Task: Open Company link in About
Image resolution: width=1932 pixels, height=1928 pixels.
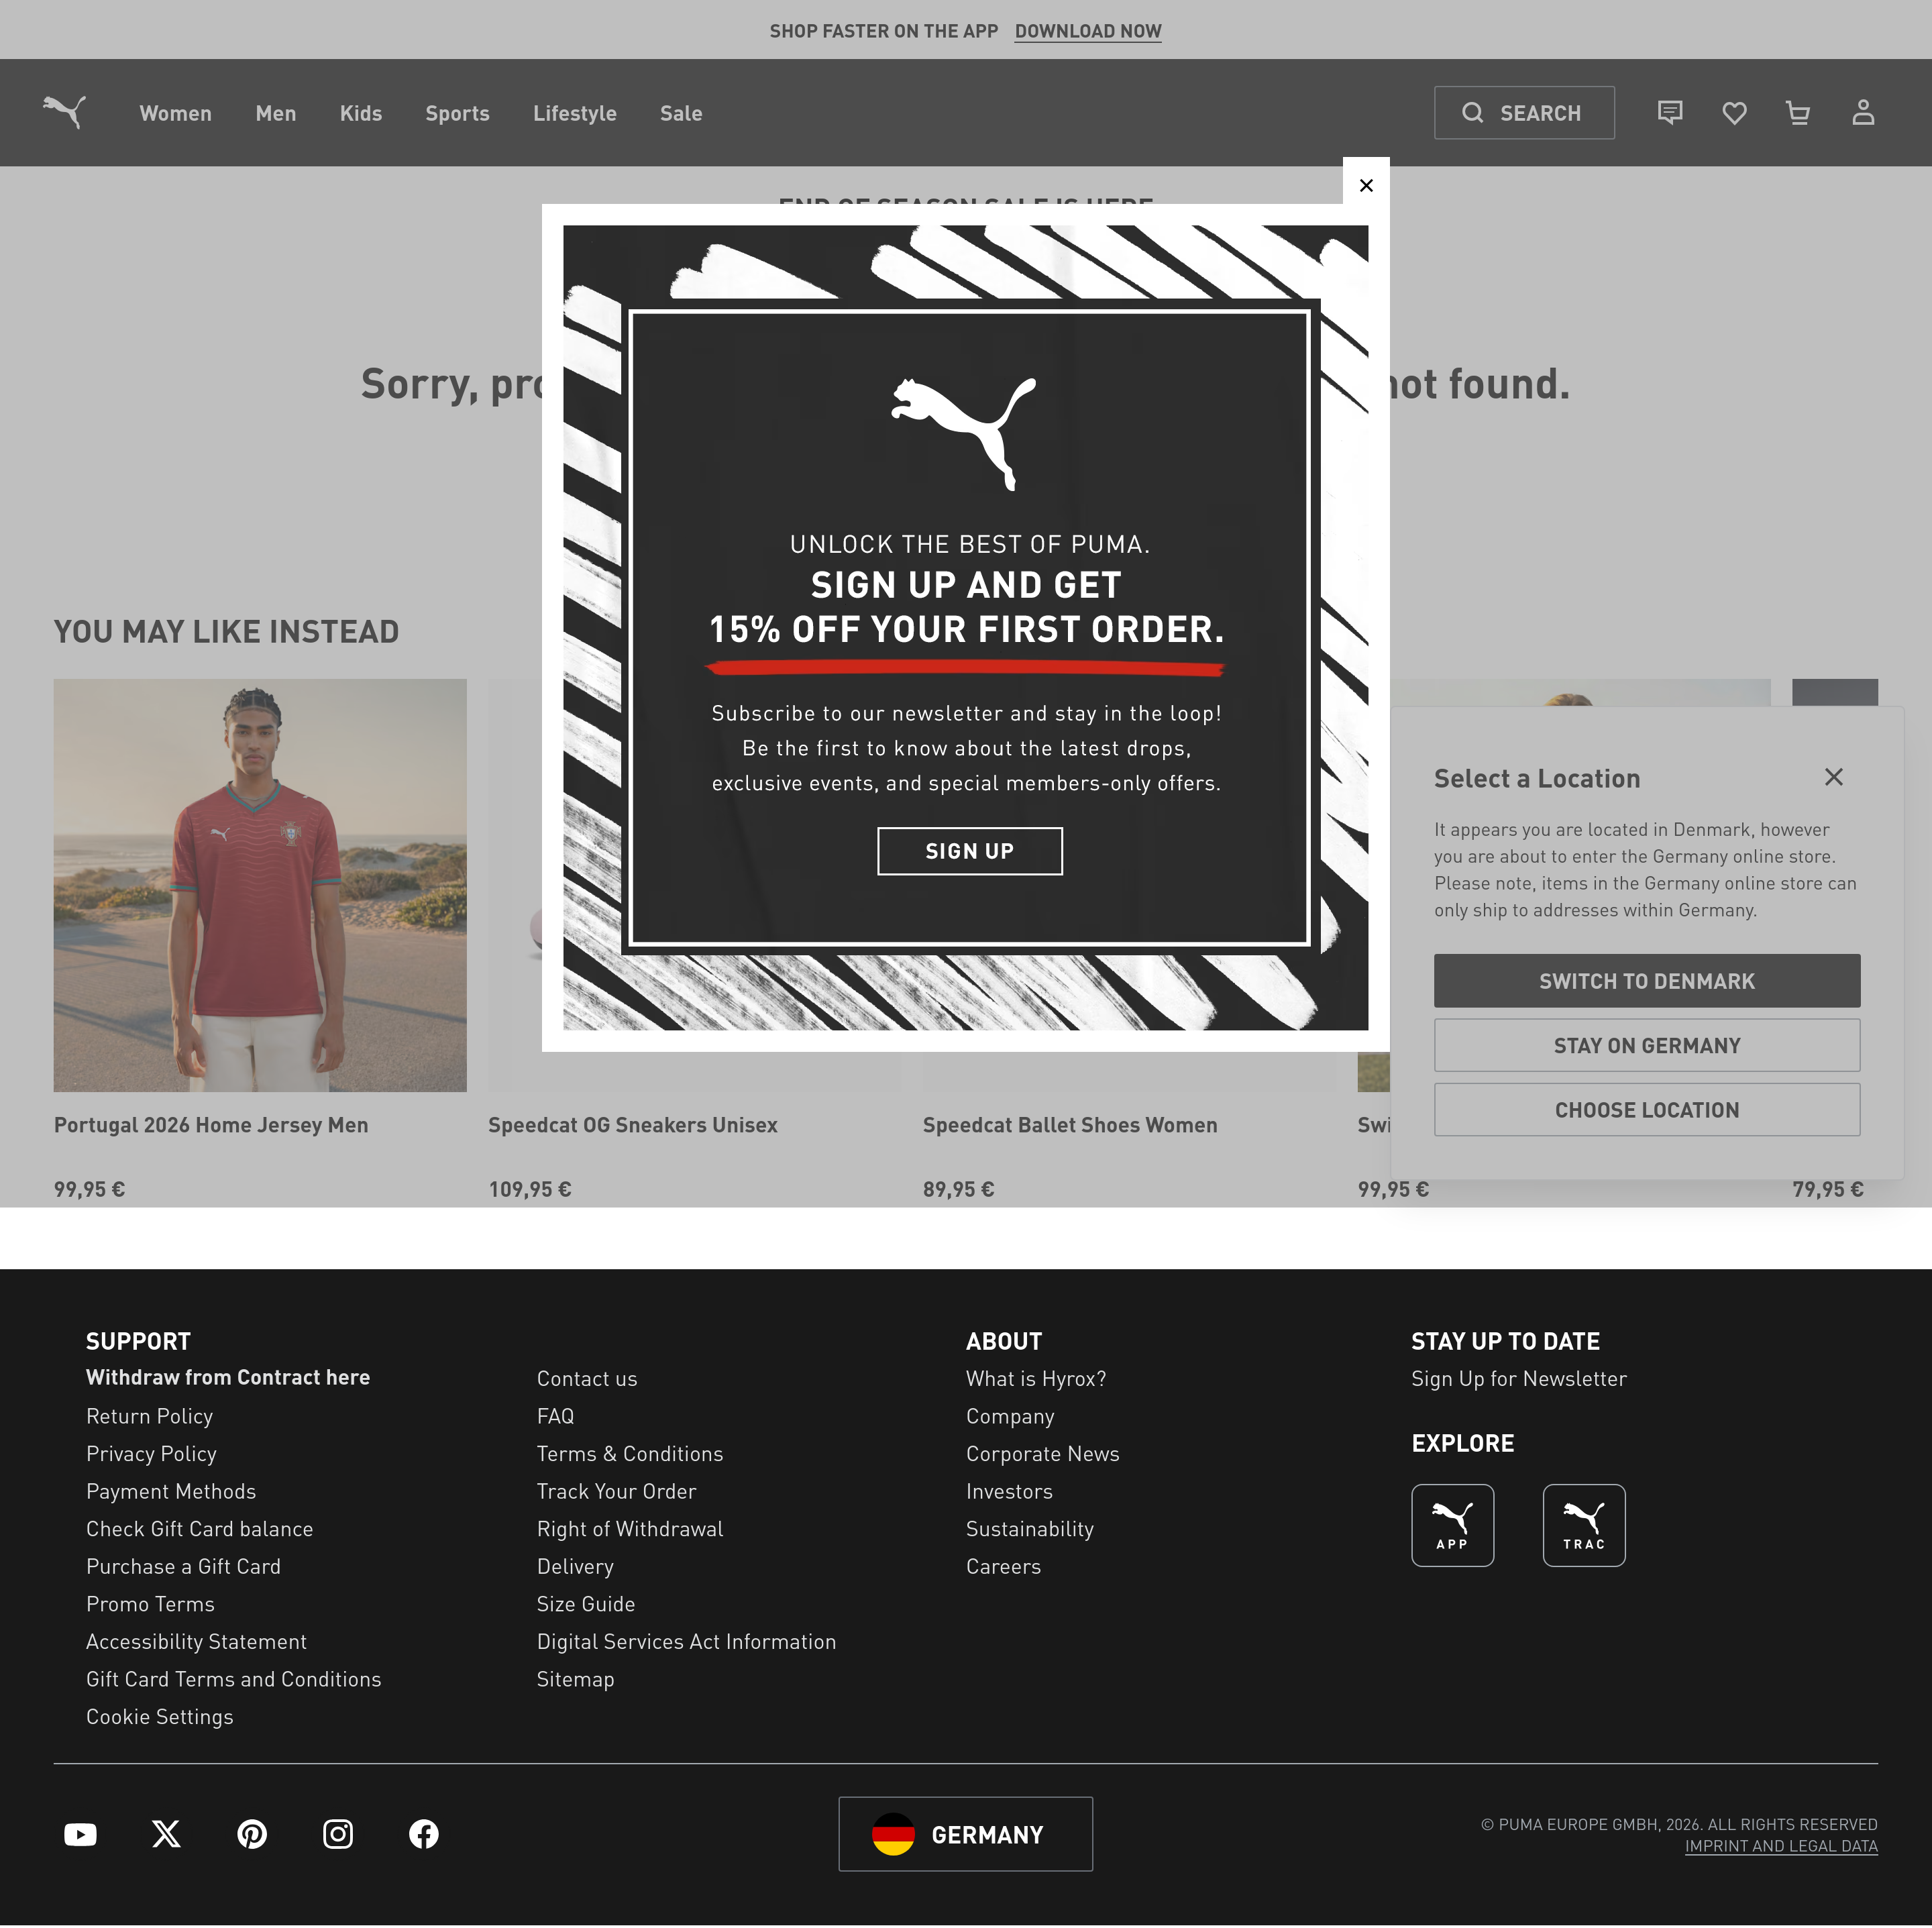Action: click(x=1010, y=1416)
